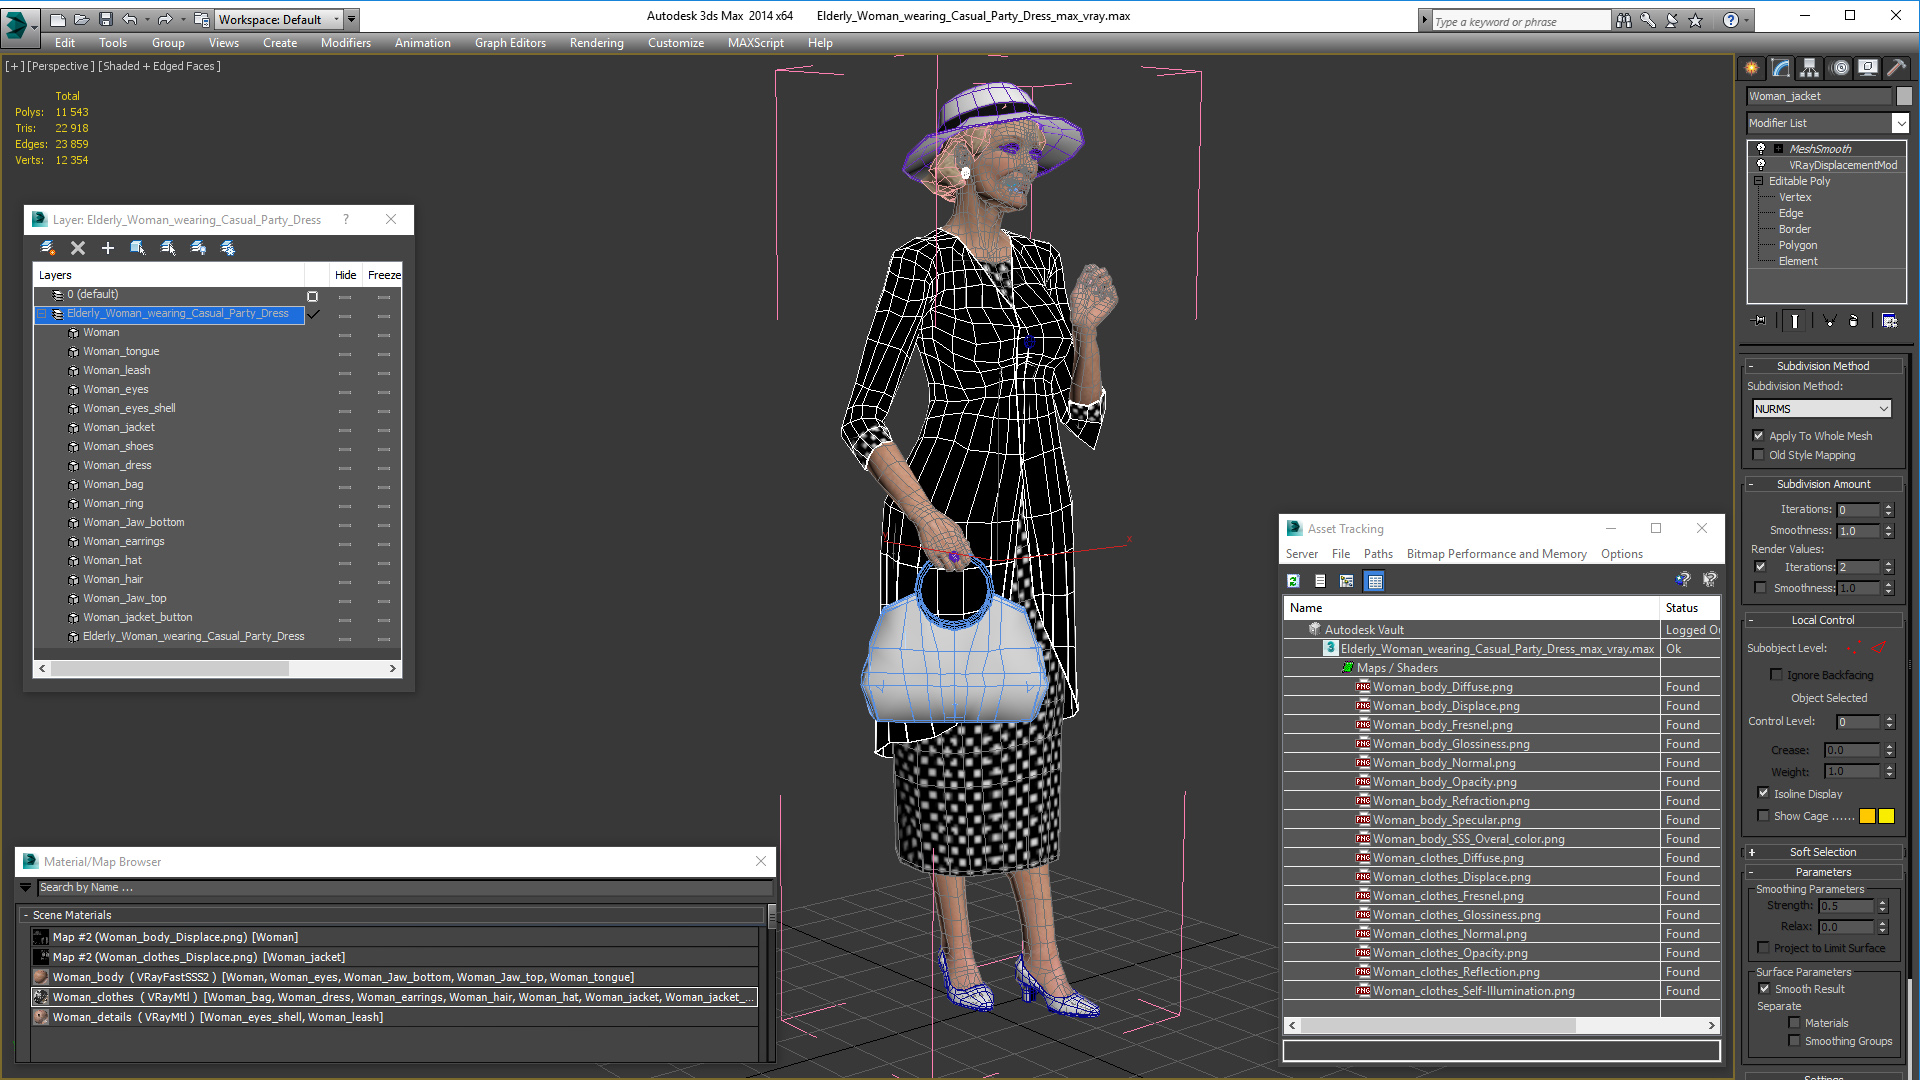Click Show End Result toggle icon

pyautogui.click(x=1795, y=321)
